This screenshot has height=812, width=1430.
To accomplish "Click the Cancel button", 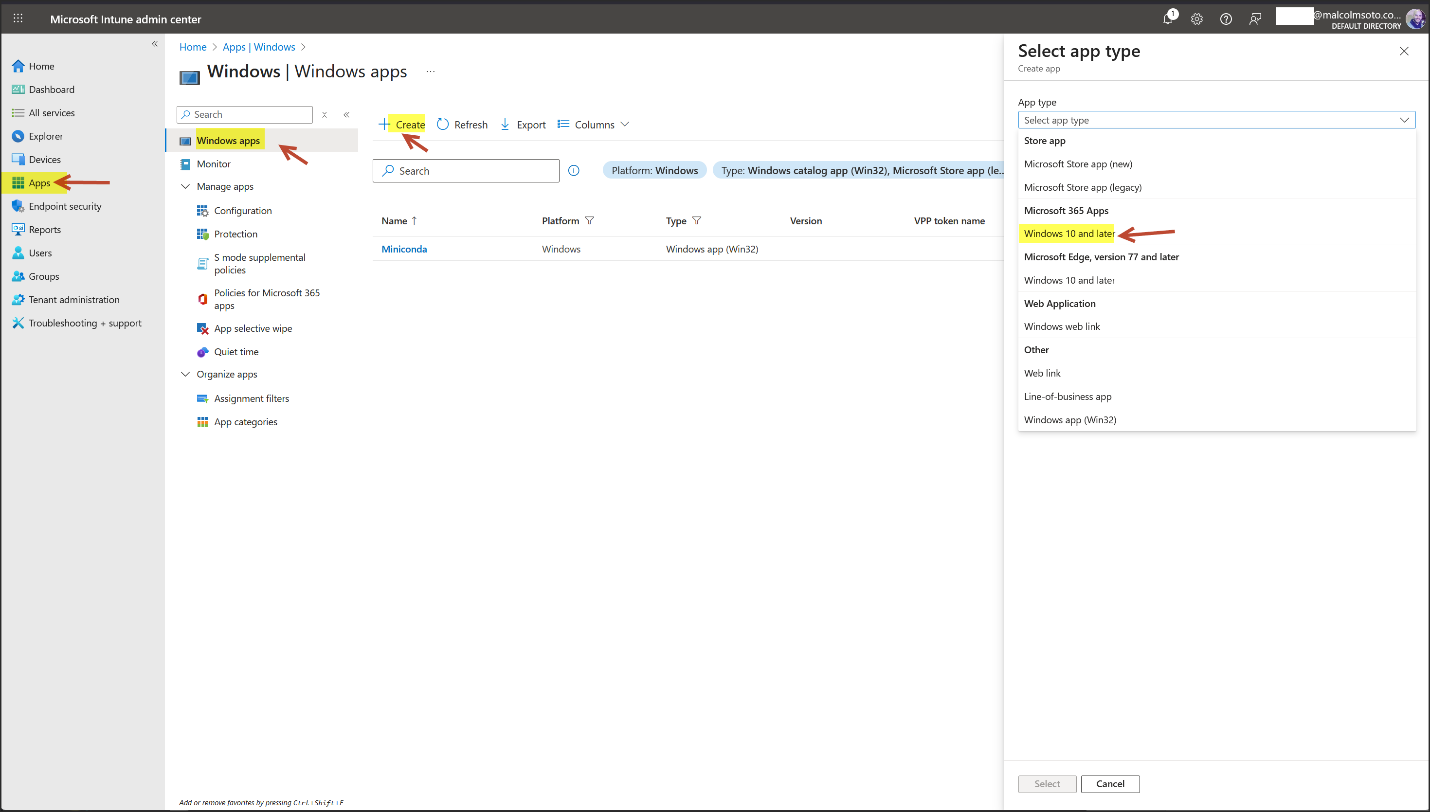I will click(1110, 784).
